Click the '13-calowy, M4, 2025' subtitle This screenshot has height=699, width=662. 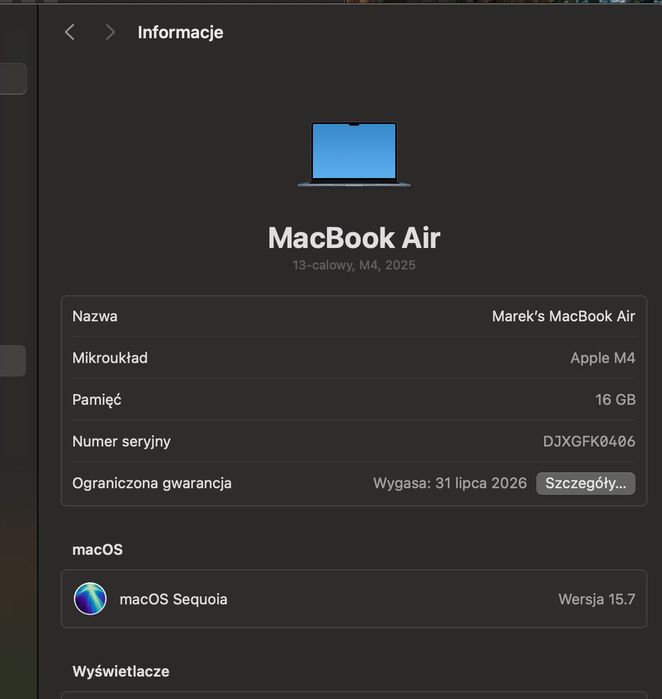coord(354,265)
